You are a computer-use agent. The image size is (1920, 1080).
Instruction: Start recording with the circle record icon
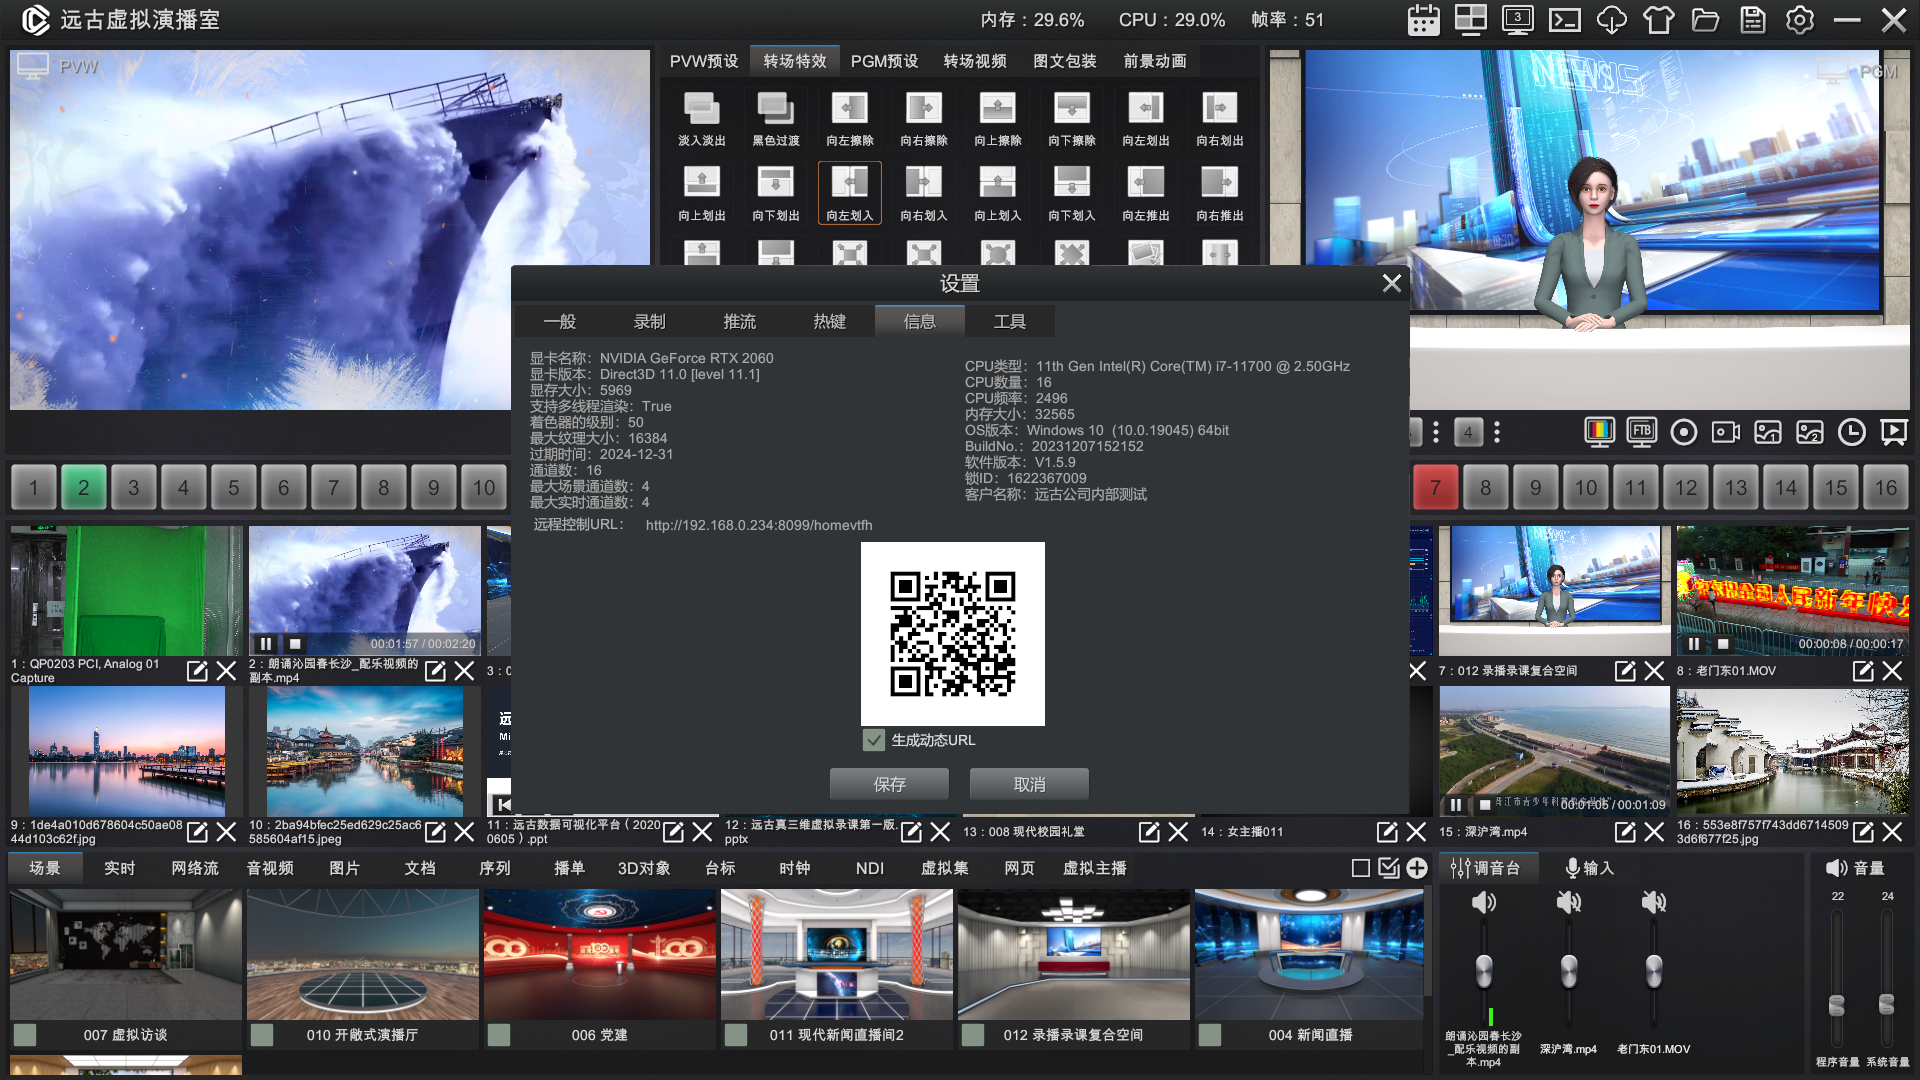(x=1683, y=432)
